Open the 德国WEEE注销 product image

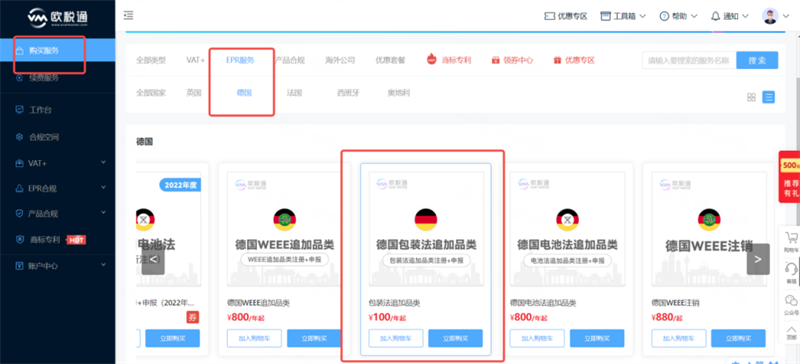(709, 228)
